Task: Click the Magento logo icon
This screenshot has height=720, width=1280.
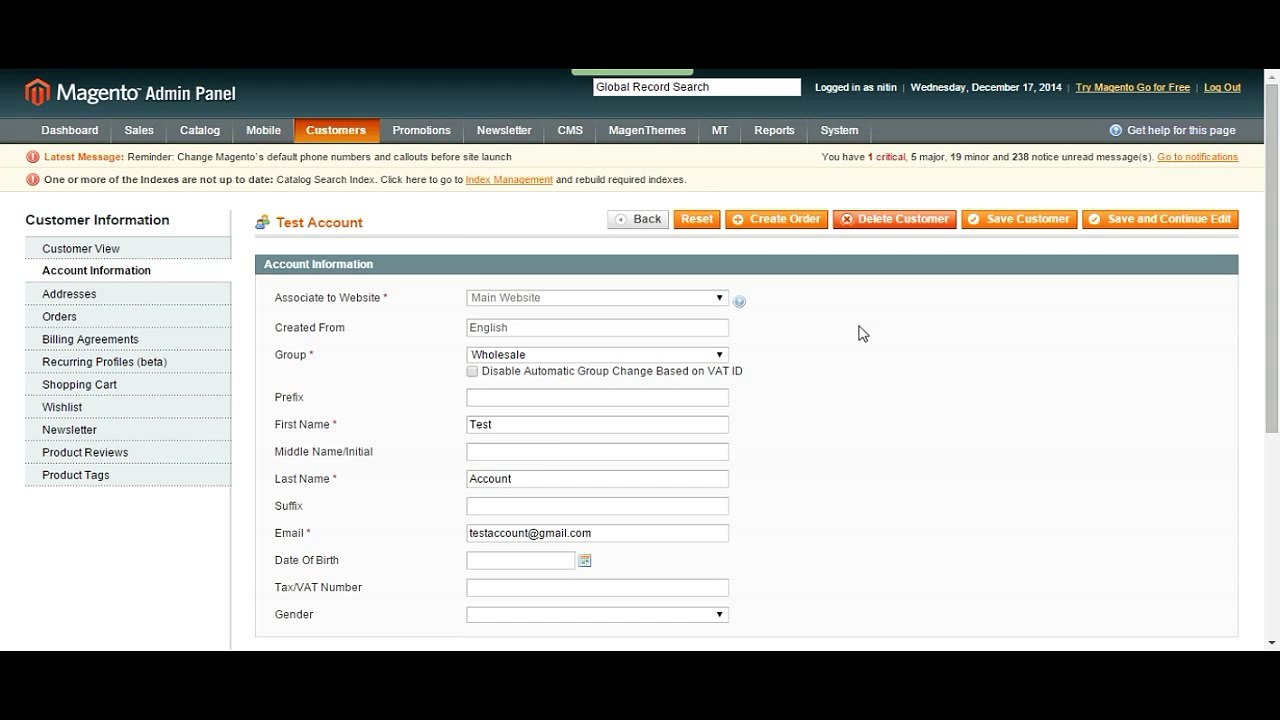Action: 37,93
